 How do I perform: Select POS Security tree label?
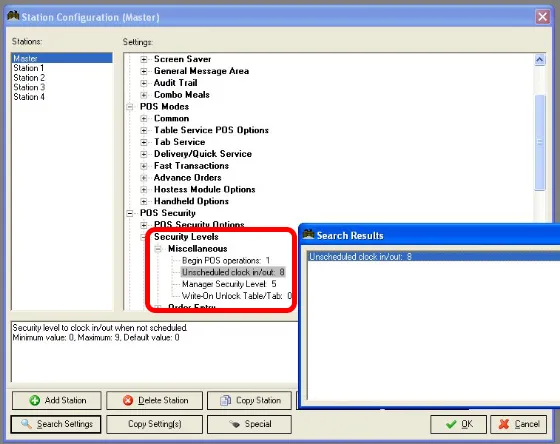(168, 213)
